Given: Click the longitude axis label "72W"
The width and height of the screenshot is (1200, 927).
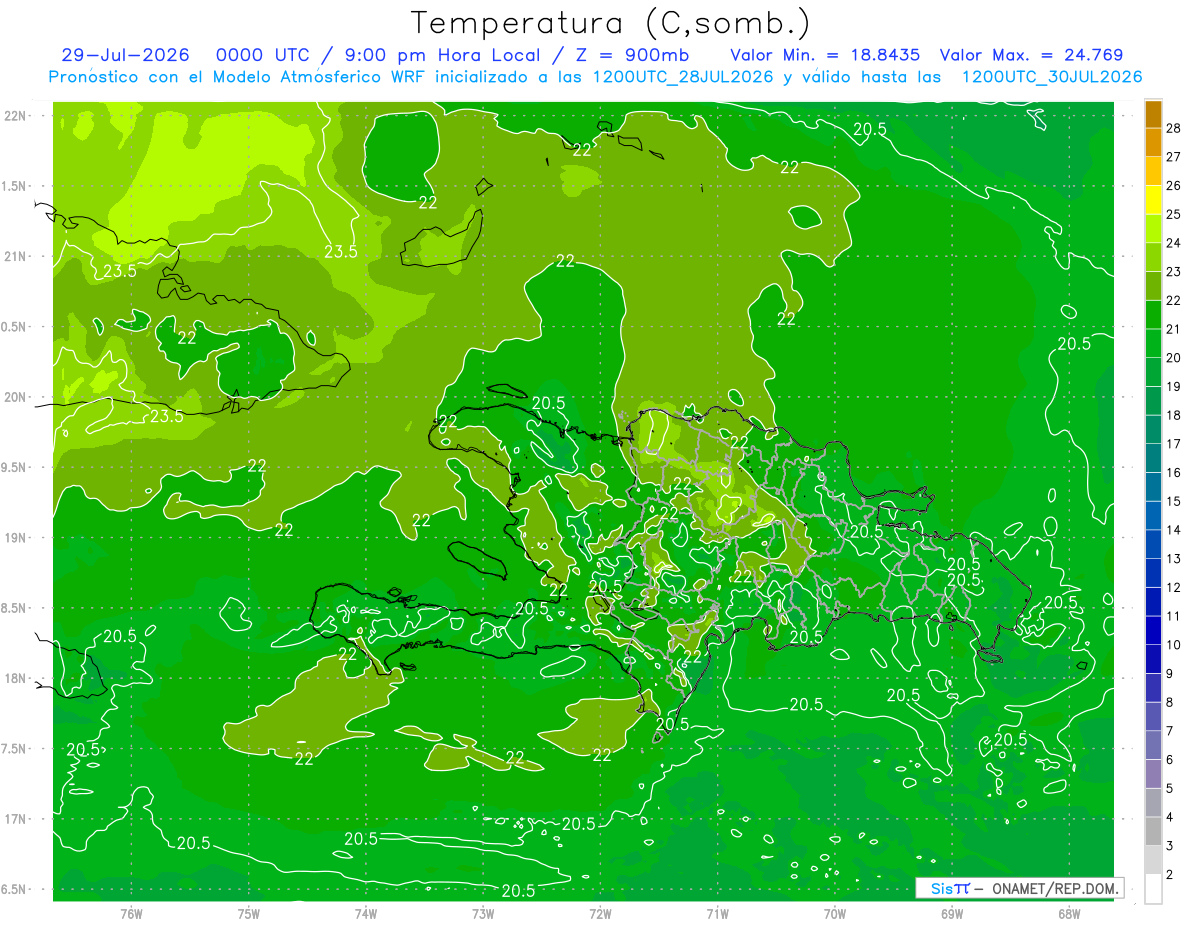Looking at the screenshot, I should point(600,914).
